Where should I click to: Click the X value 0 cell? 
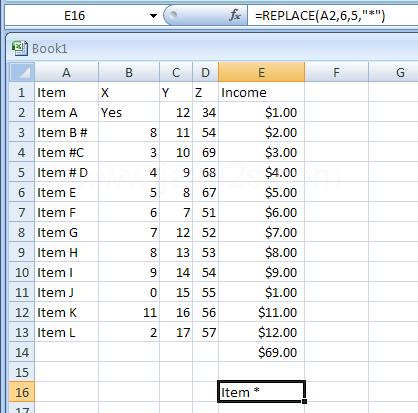click(129, 292)
